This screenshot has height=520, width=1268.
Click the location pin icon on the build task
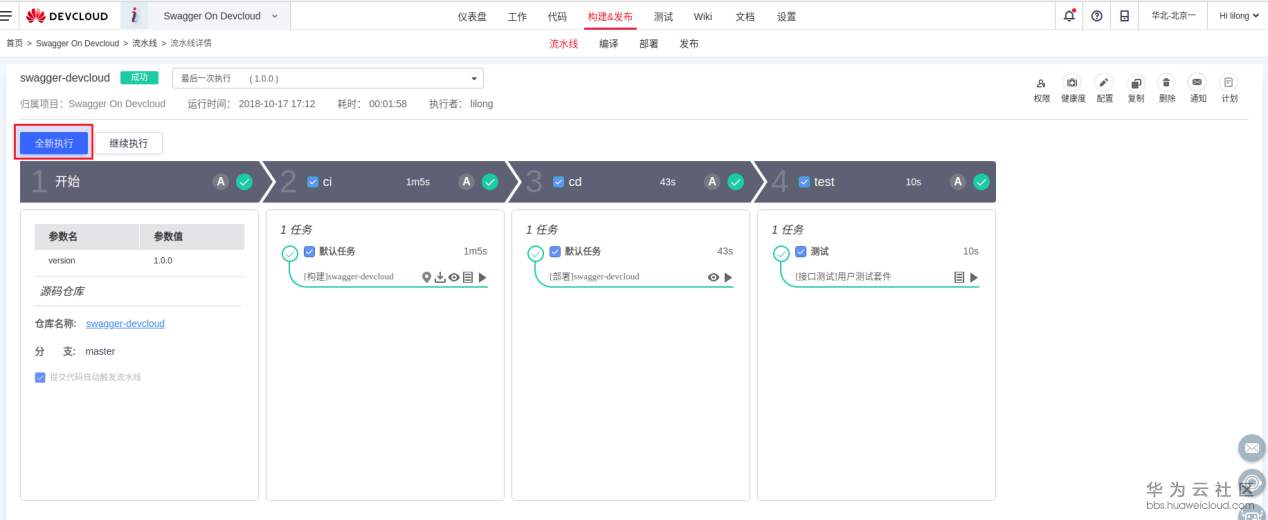click(x=426, y=277)
